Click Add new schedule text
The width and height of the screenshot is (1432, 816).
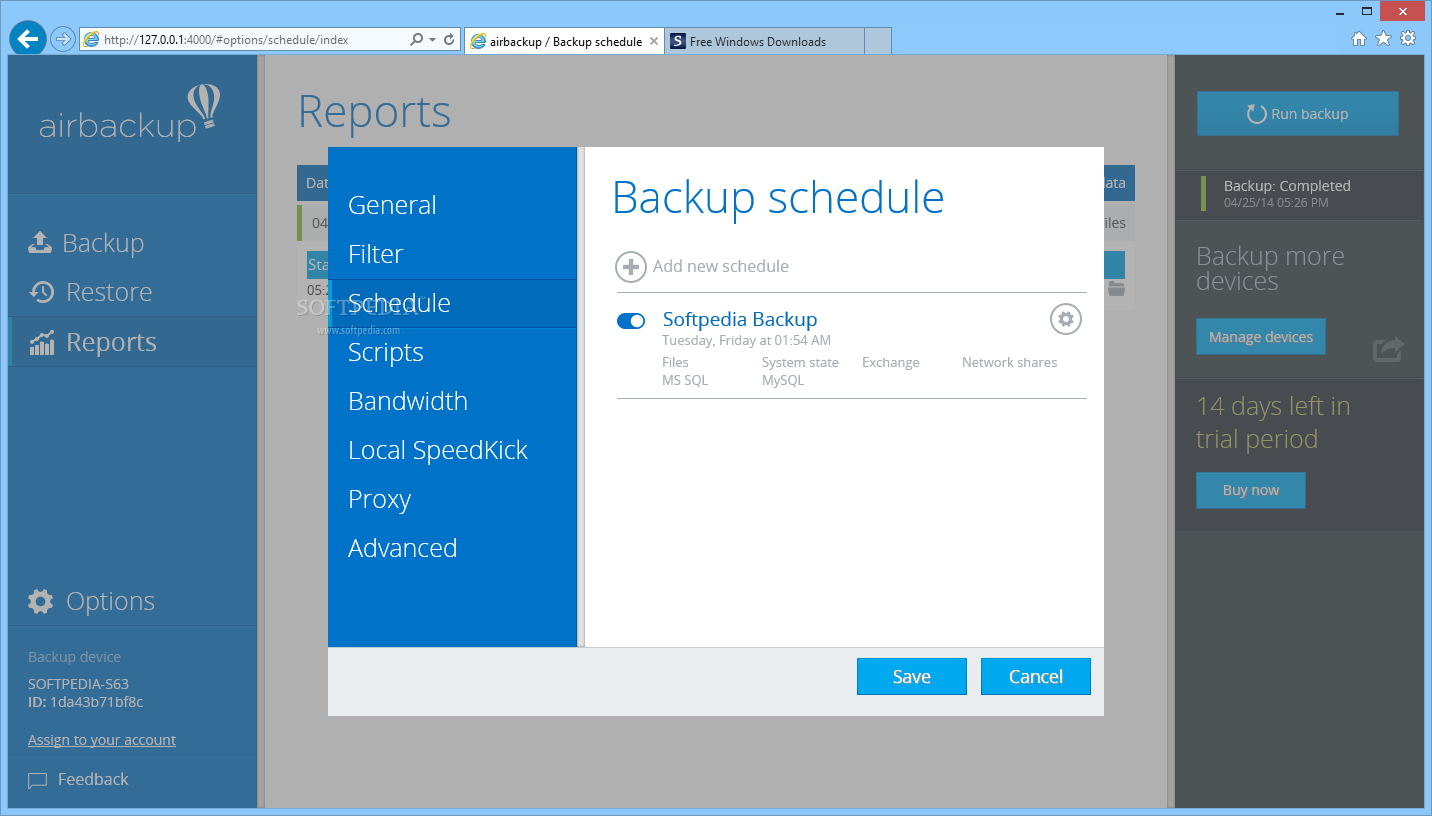tap(721, 266)
